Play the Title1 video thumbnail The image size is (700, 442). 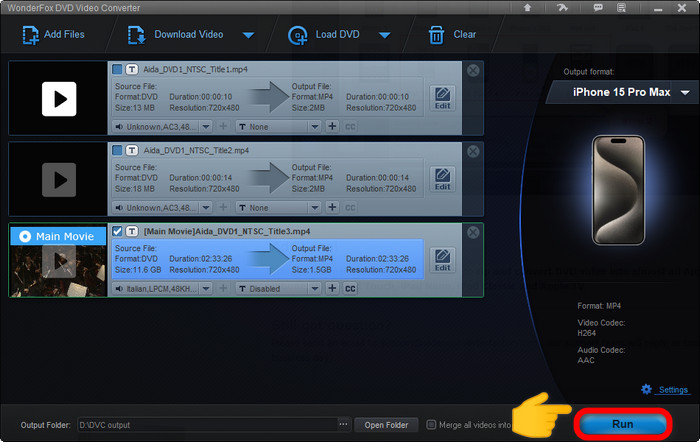coord(59,99)
